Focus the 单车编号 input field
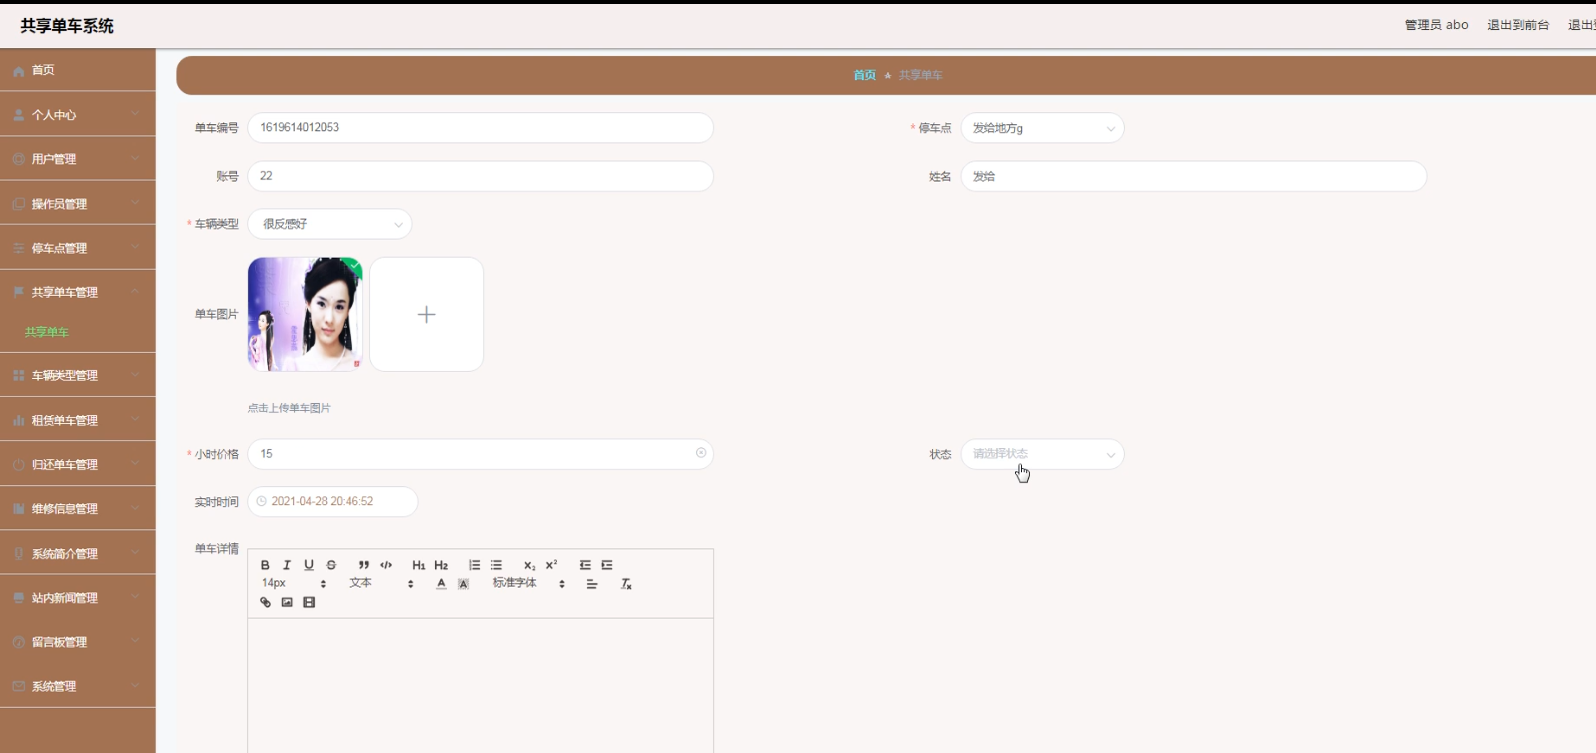Screen dimensions: 1596x753 point(480,128)
